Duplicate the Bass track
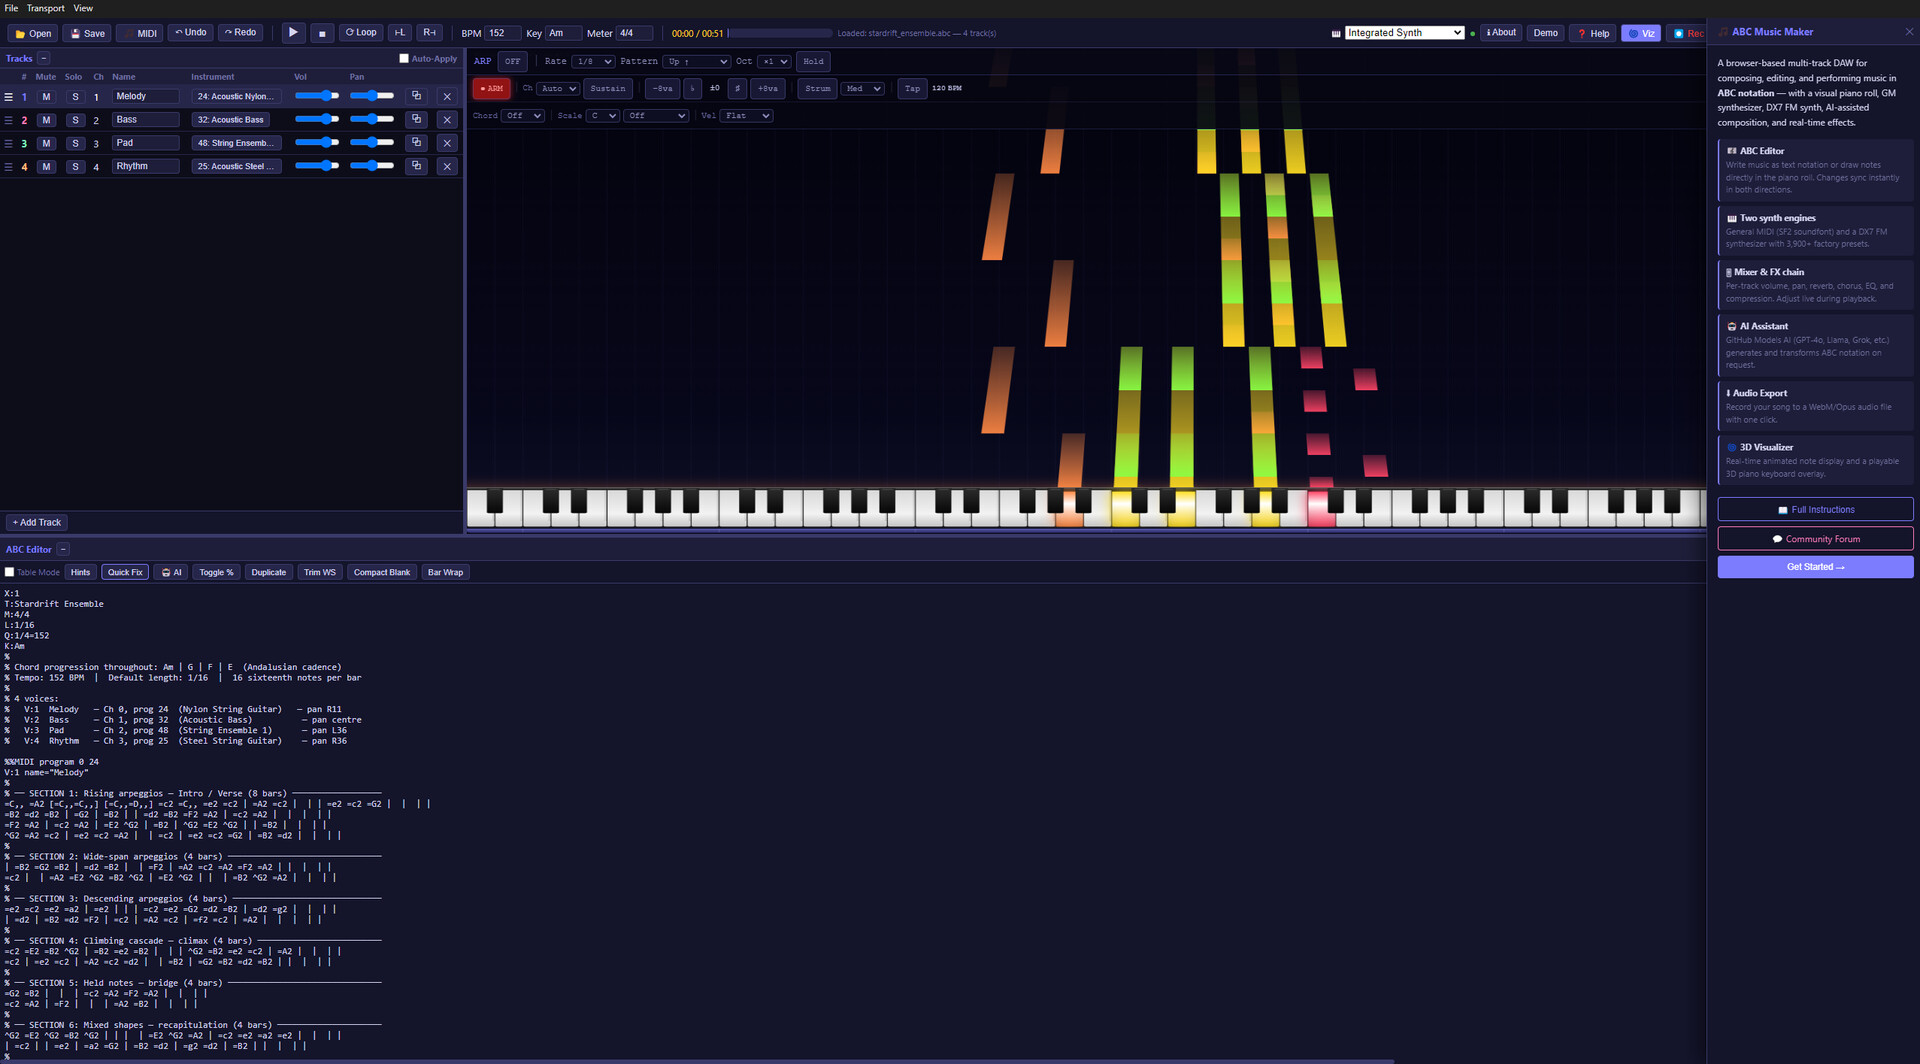 point(417,119)
